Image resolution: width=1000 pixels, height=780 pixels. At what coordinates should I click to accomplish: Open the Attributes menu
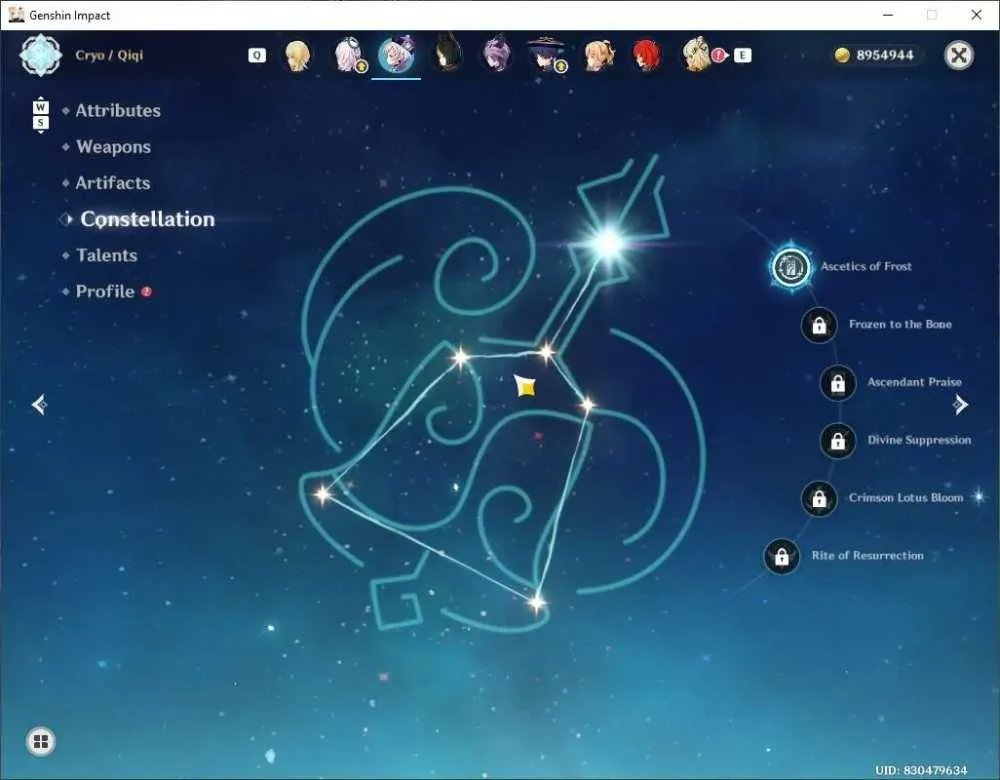[118, 110]
